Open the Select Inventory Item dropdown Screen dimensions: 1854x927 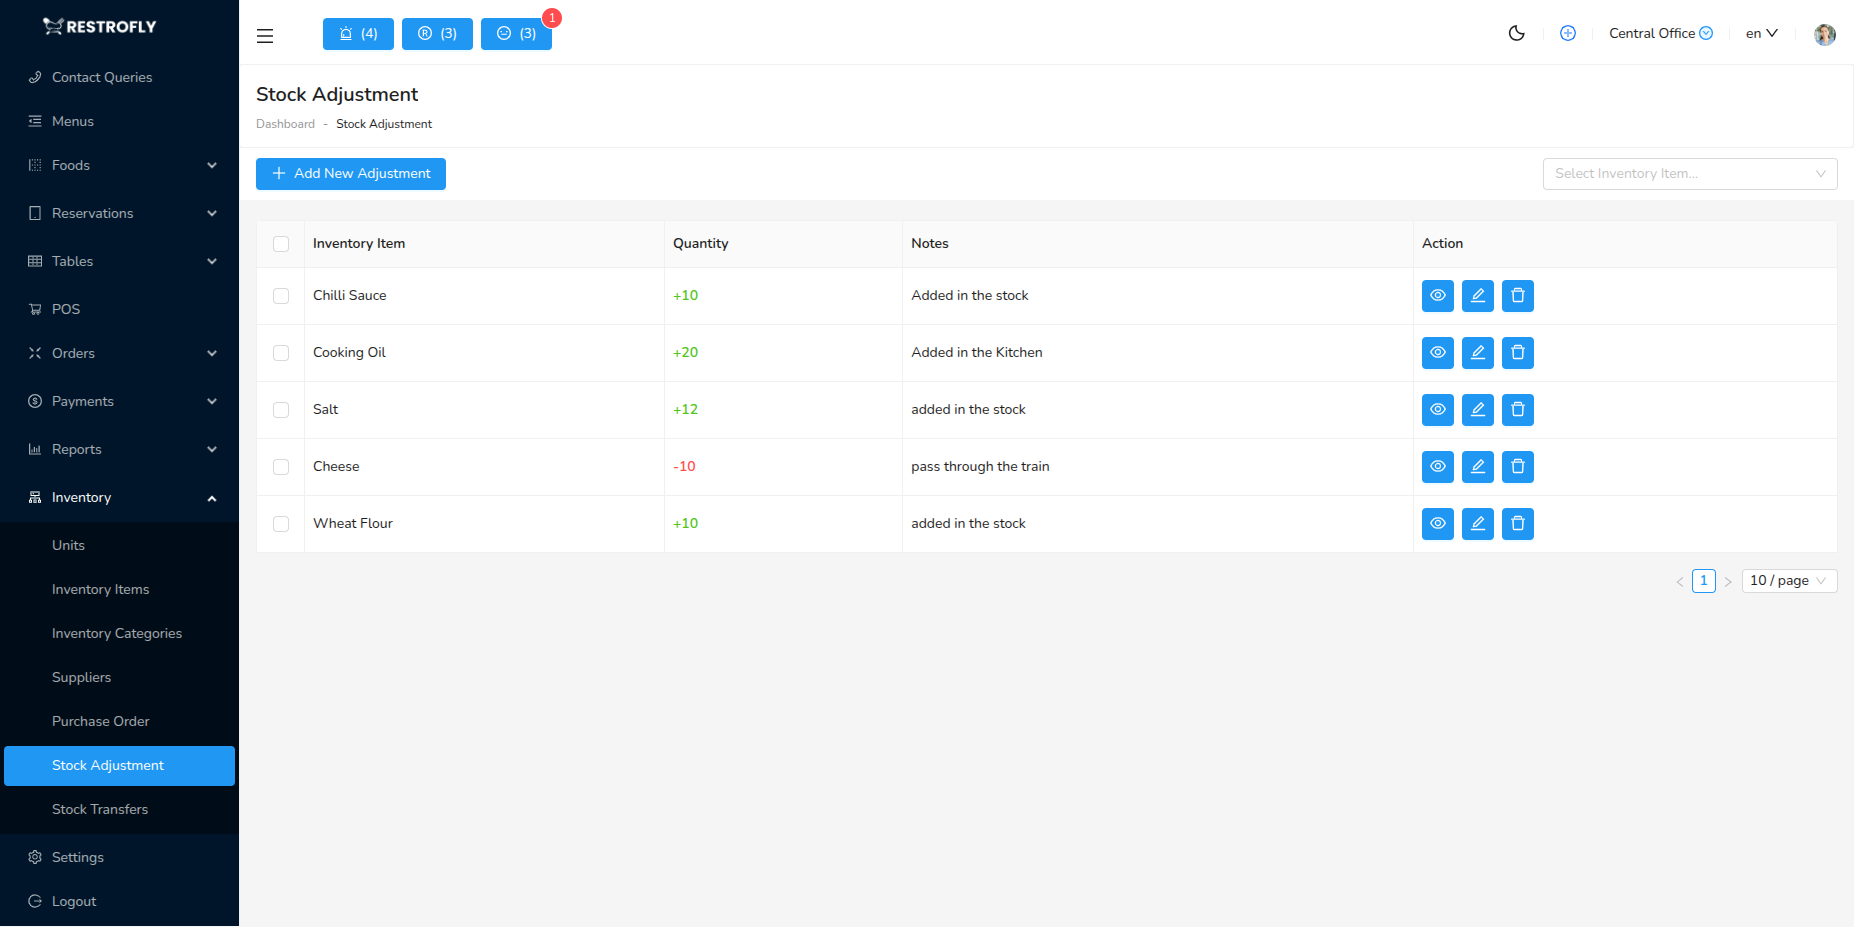[1689, 173]
